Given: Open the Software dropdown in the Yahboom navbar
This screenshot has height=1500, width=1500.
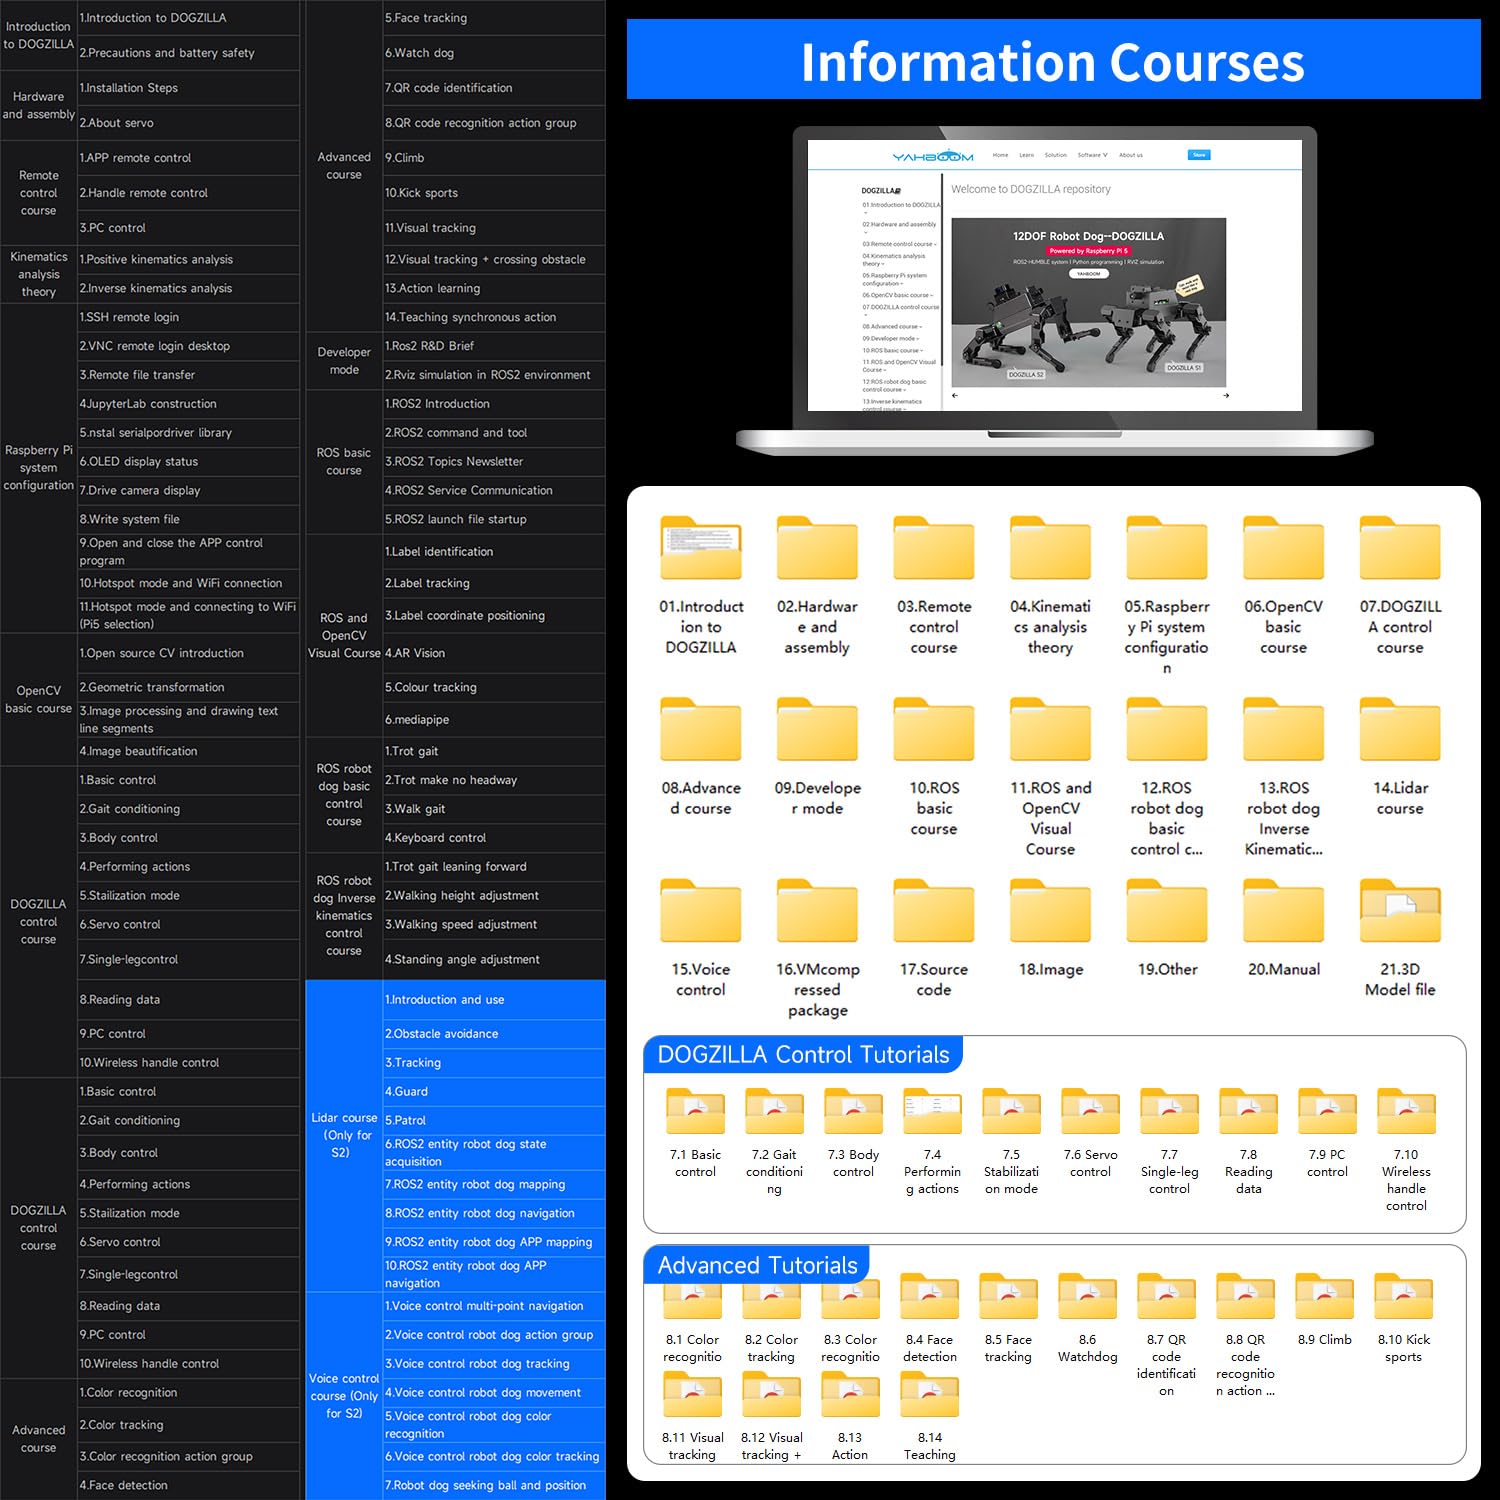Looking at the screenshot, I should coord(1092,155).
